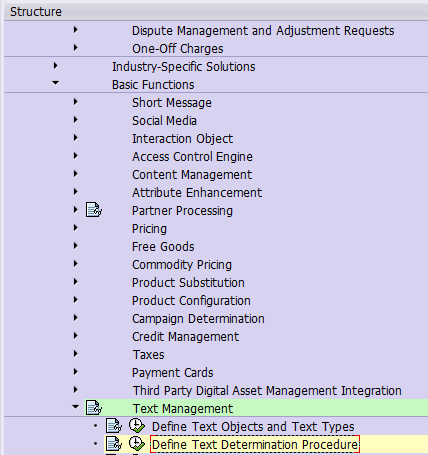Select the Payment Cards tree item
This screenshot has height=455, width=428.
173,372
